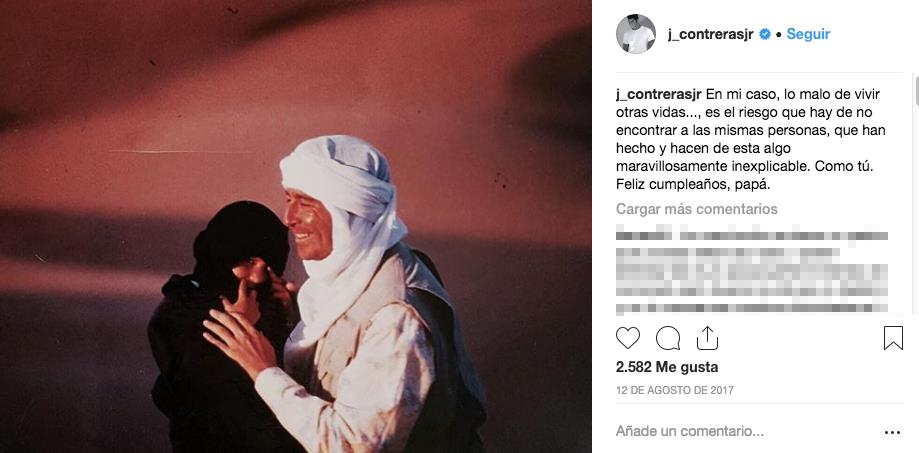Focus the Añade un comentario field
Screen dimensions: 919x453
click(744, 432)
